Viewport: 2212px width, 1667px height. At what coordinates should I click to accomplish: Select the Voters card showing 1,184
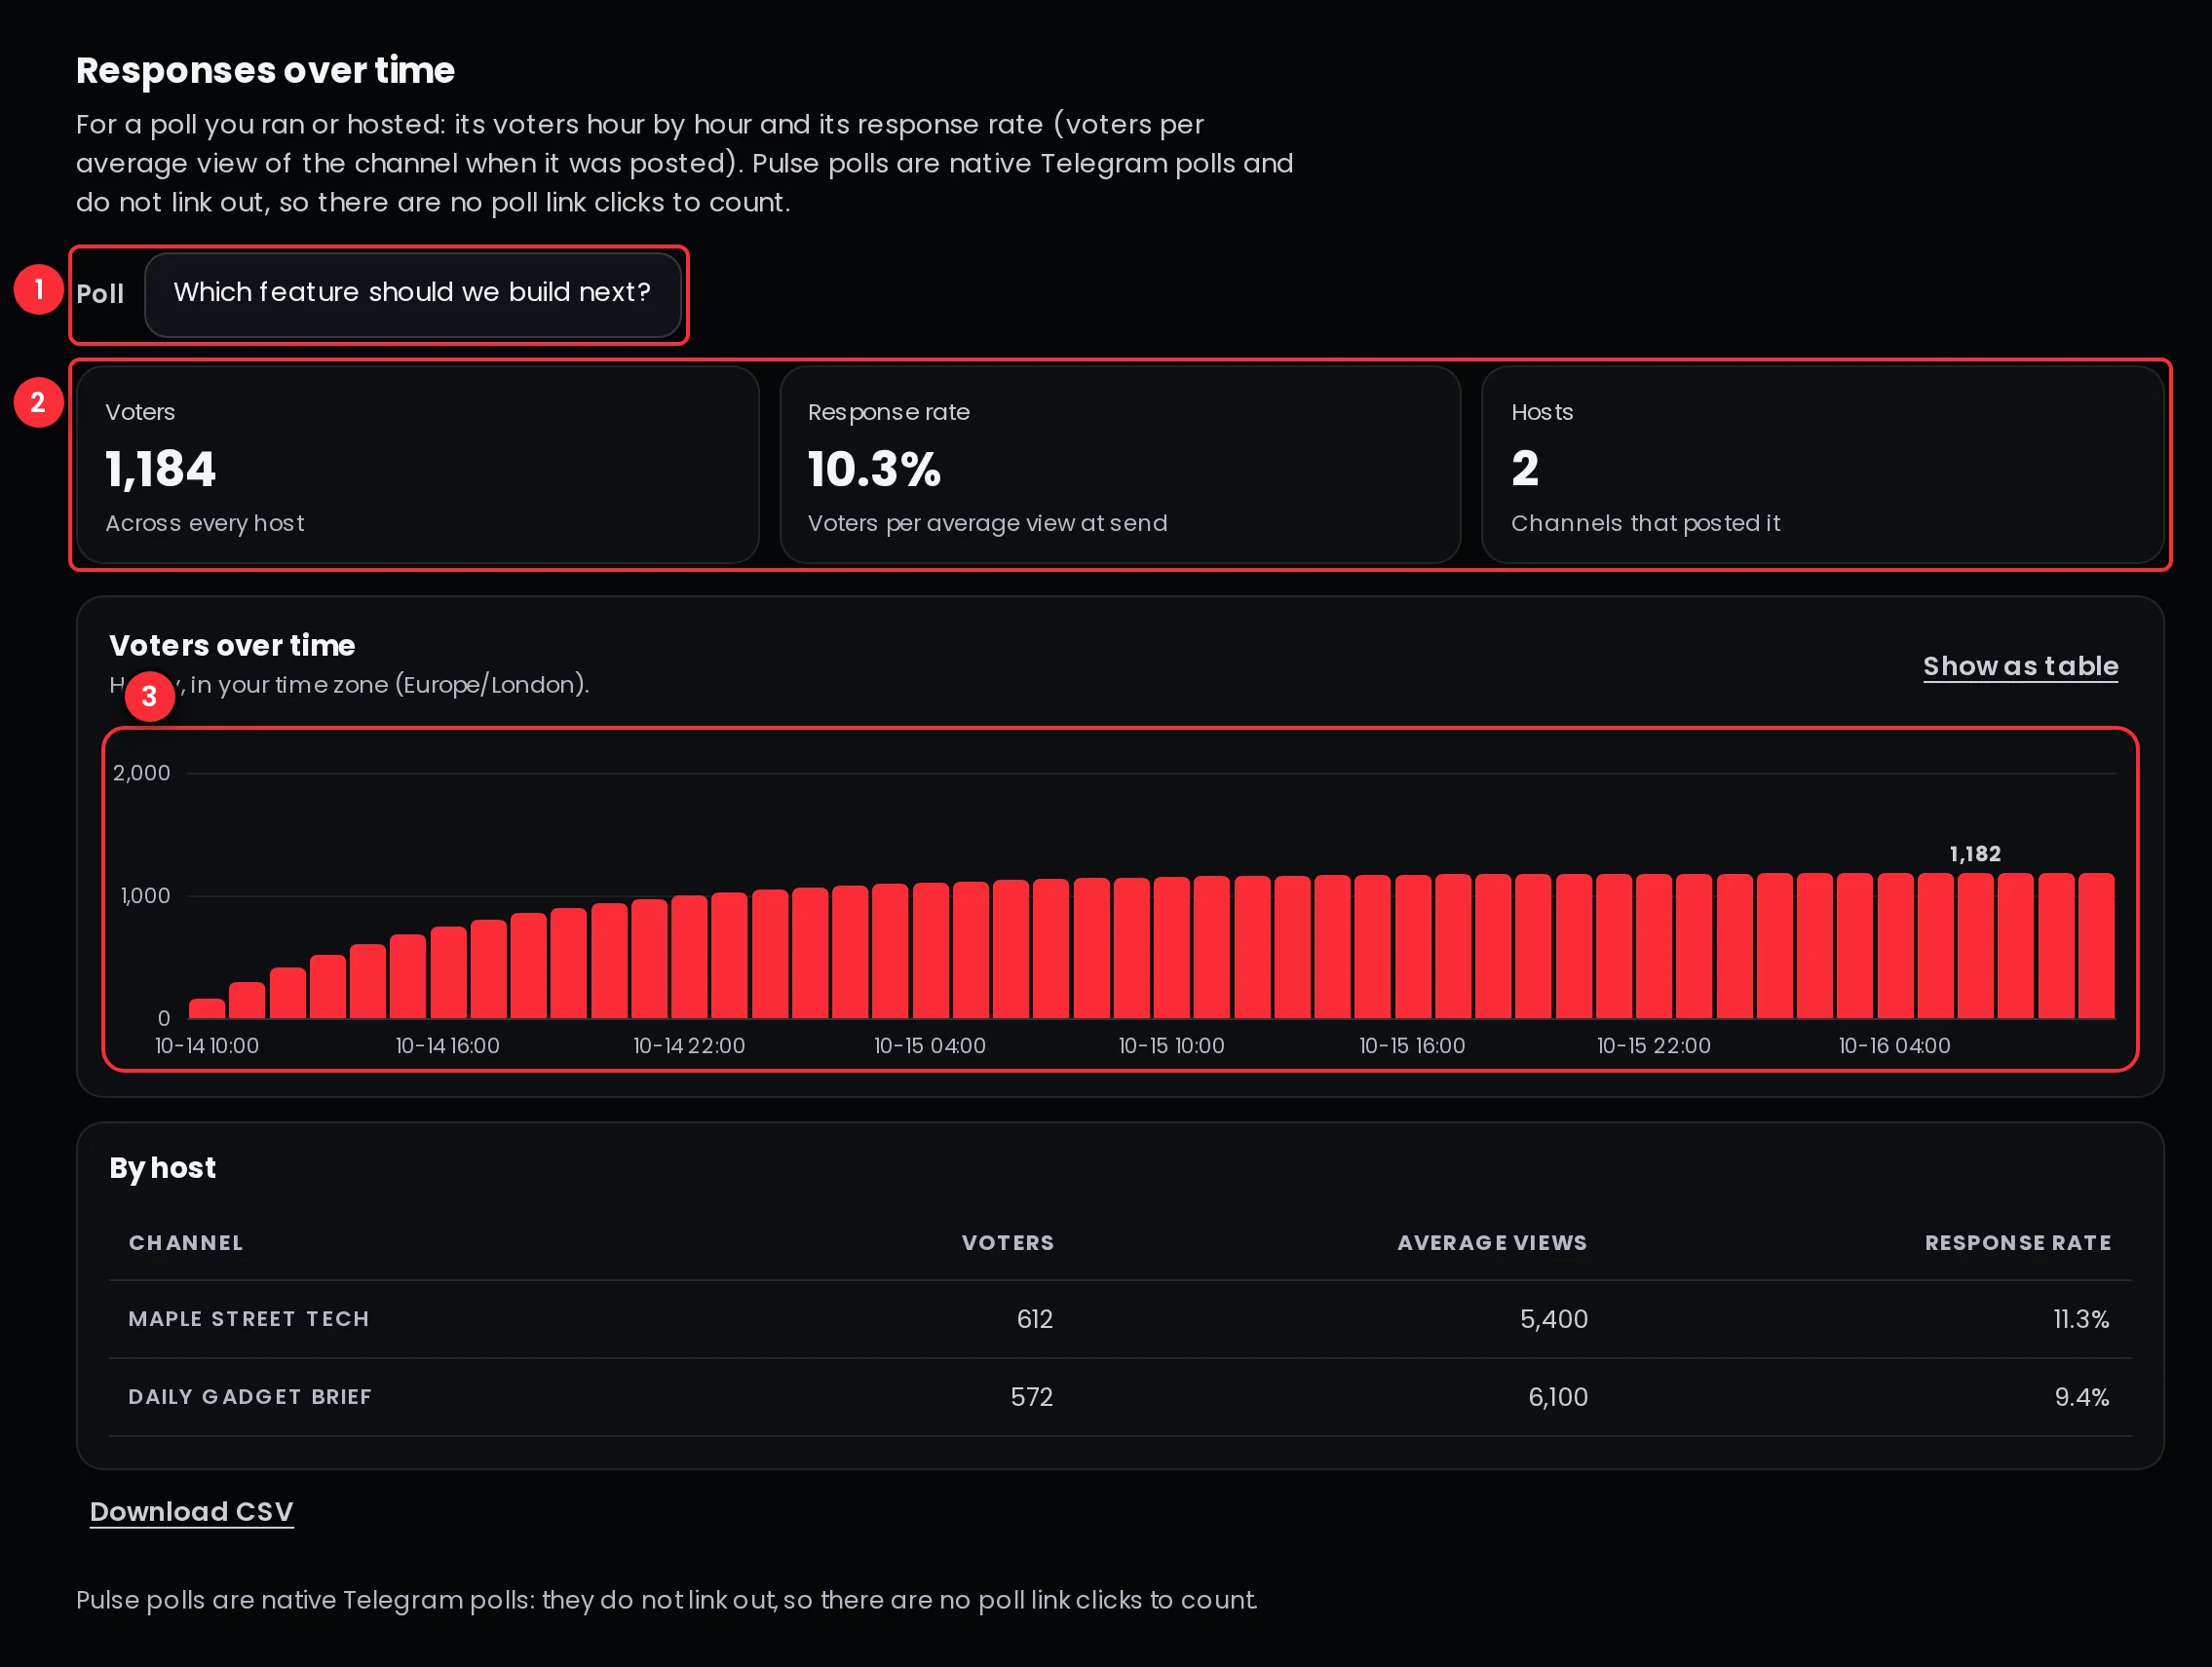(x=418, y=465)
